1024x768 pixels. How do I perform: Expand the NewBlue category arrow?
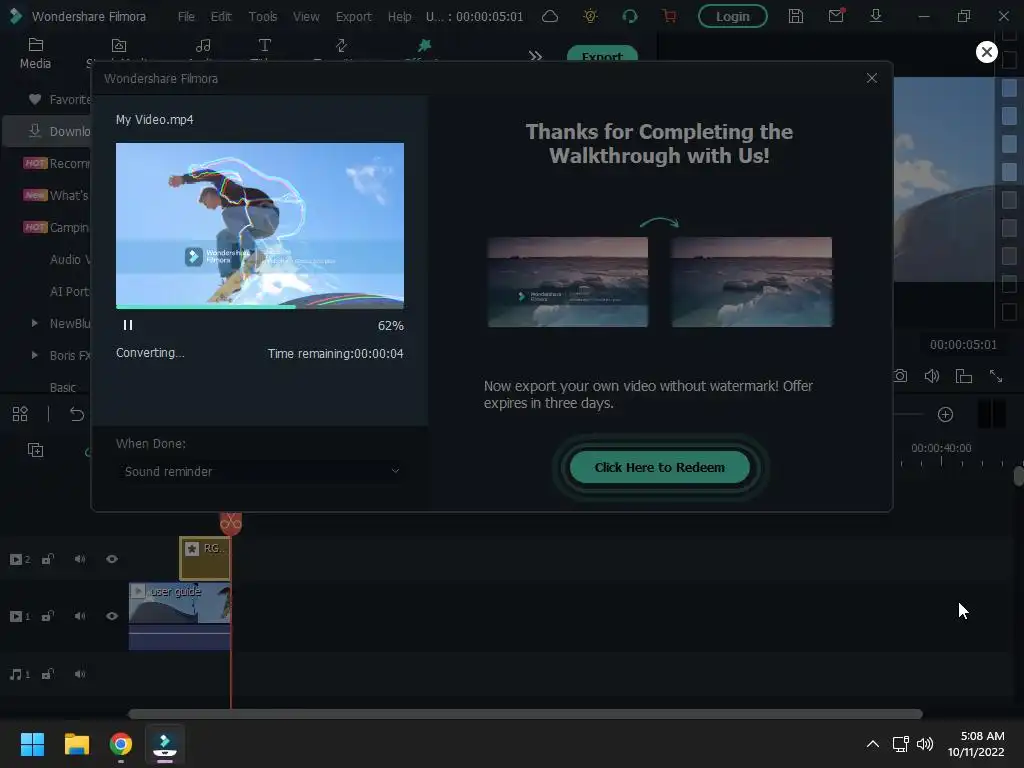[x=35, y=323]
